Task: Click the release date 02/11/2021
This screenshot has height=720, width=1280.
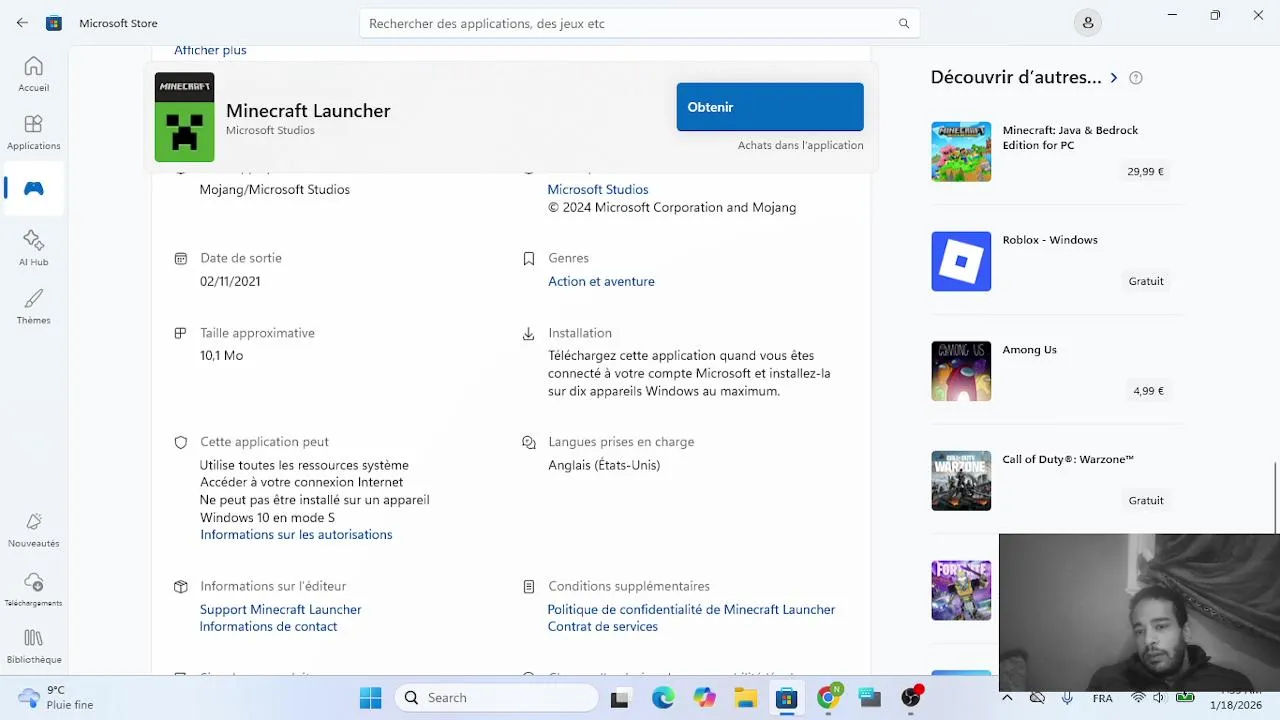Action: pos(230,281)
